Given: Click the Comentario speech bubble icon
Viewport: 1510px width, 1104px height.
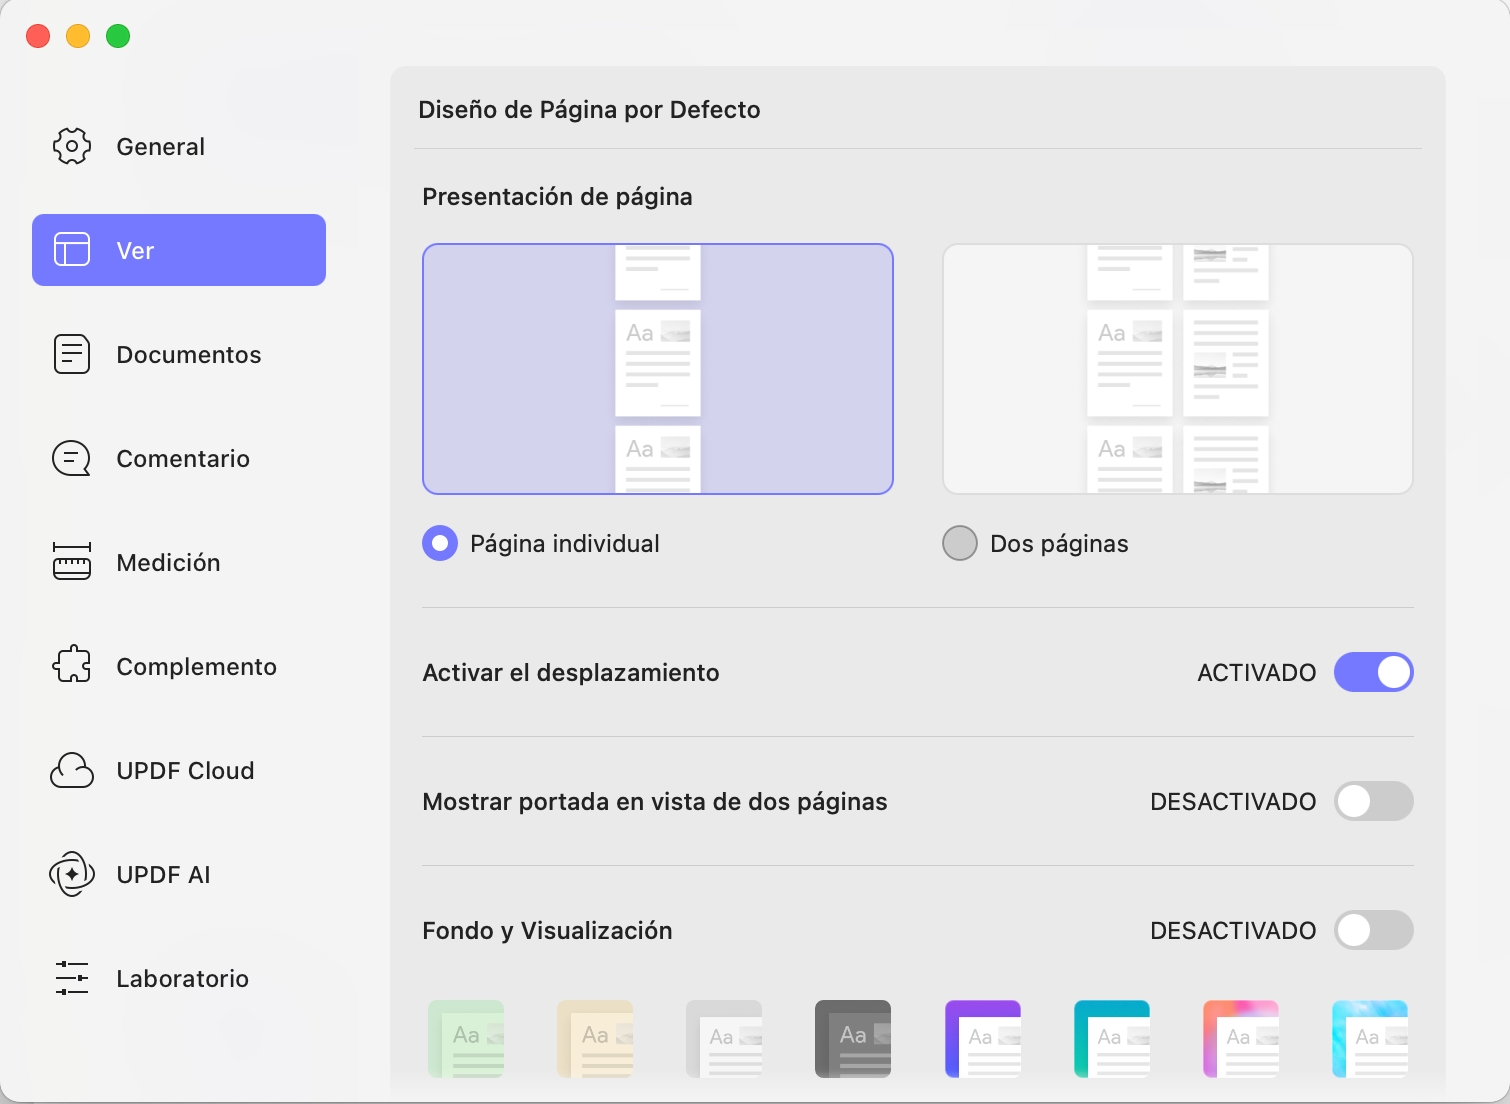Looking at the screenshot, I should [72, 458].
